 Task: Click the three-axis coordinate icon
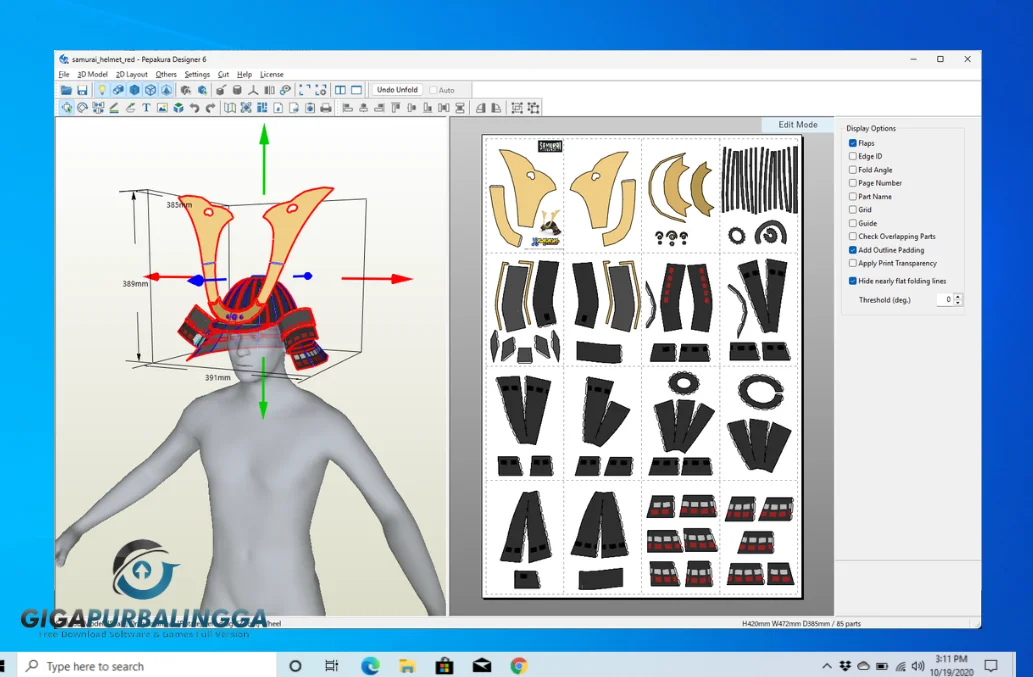[253, 91]
